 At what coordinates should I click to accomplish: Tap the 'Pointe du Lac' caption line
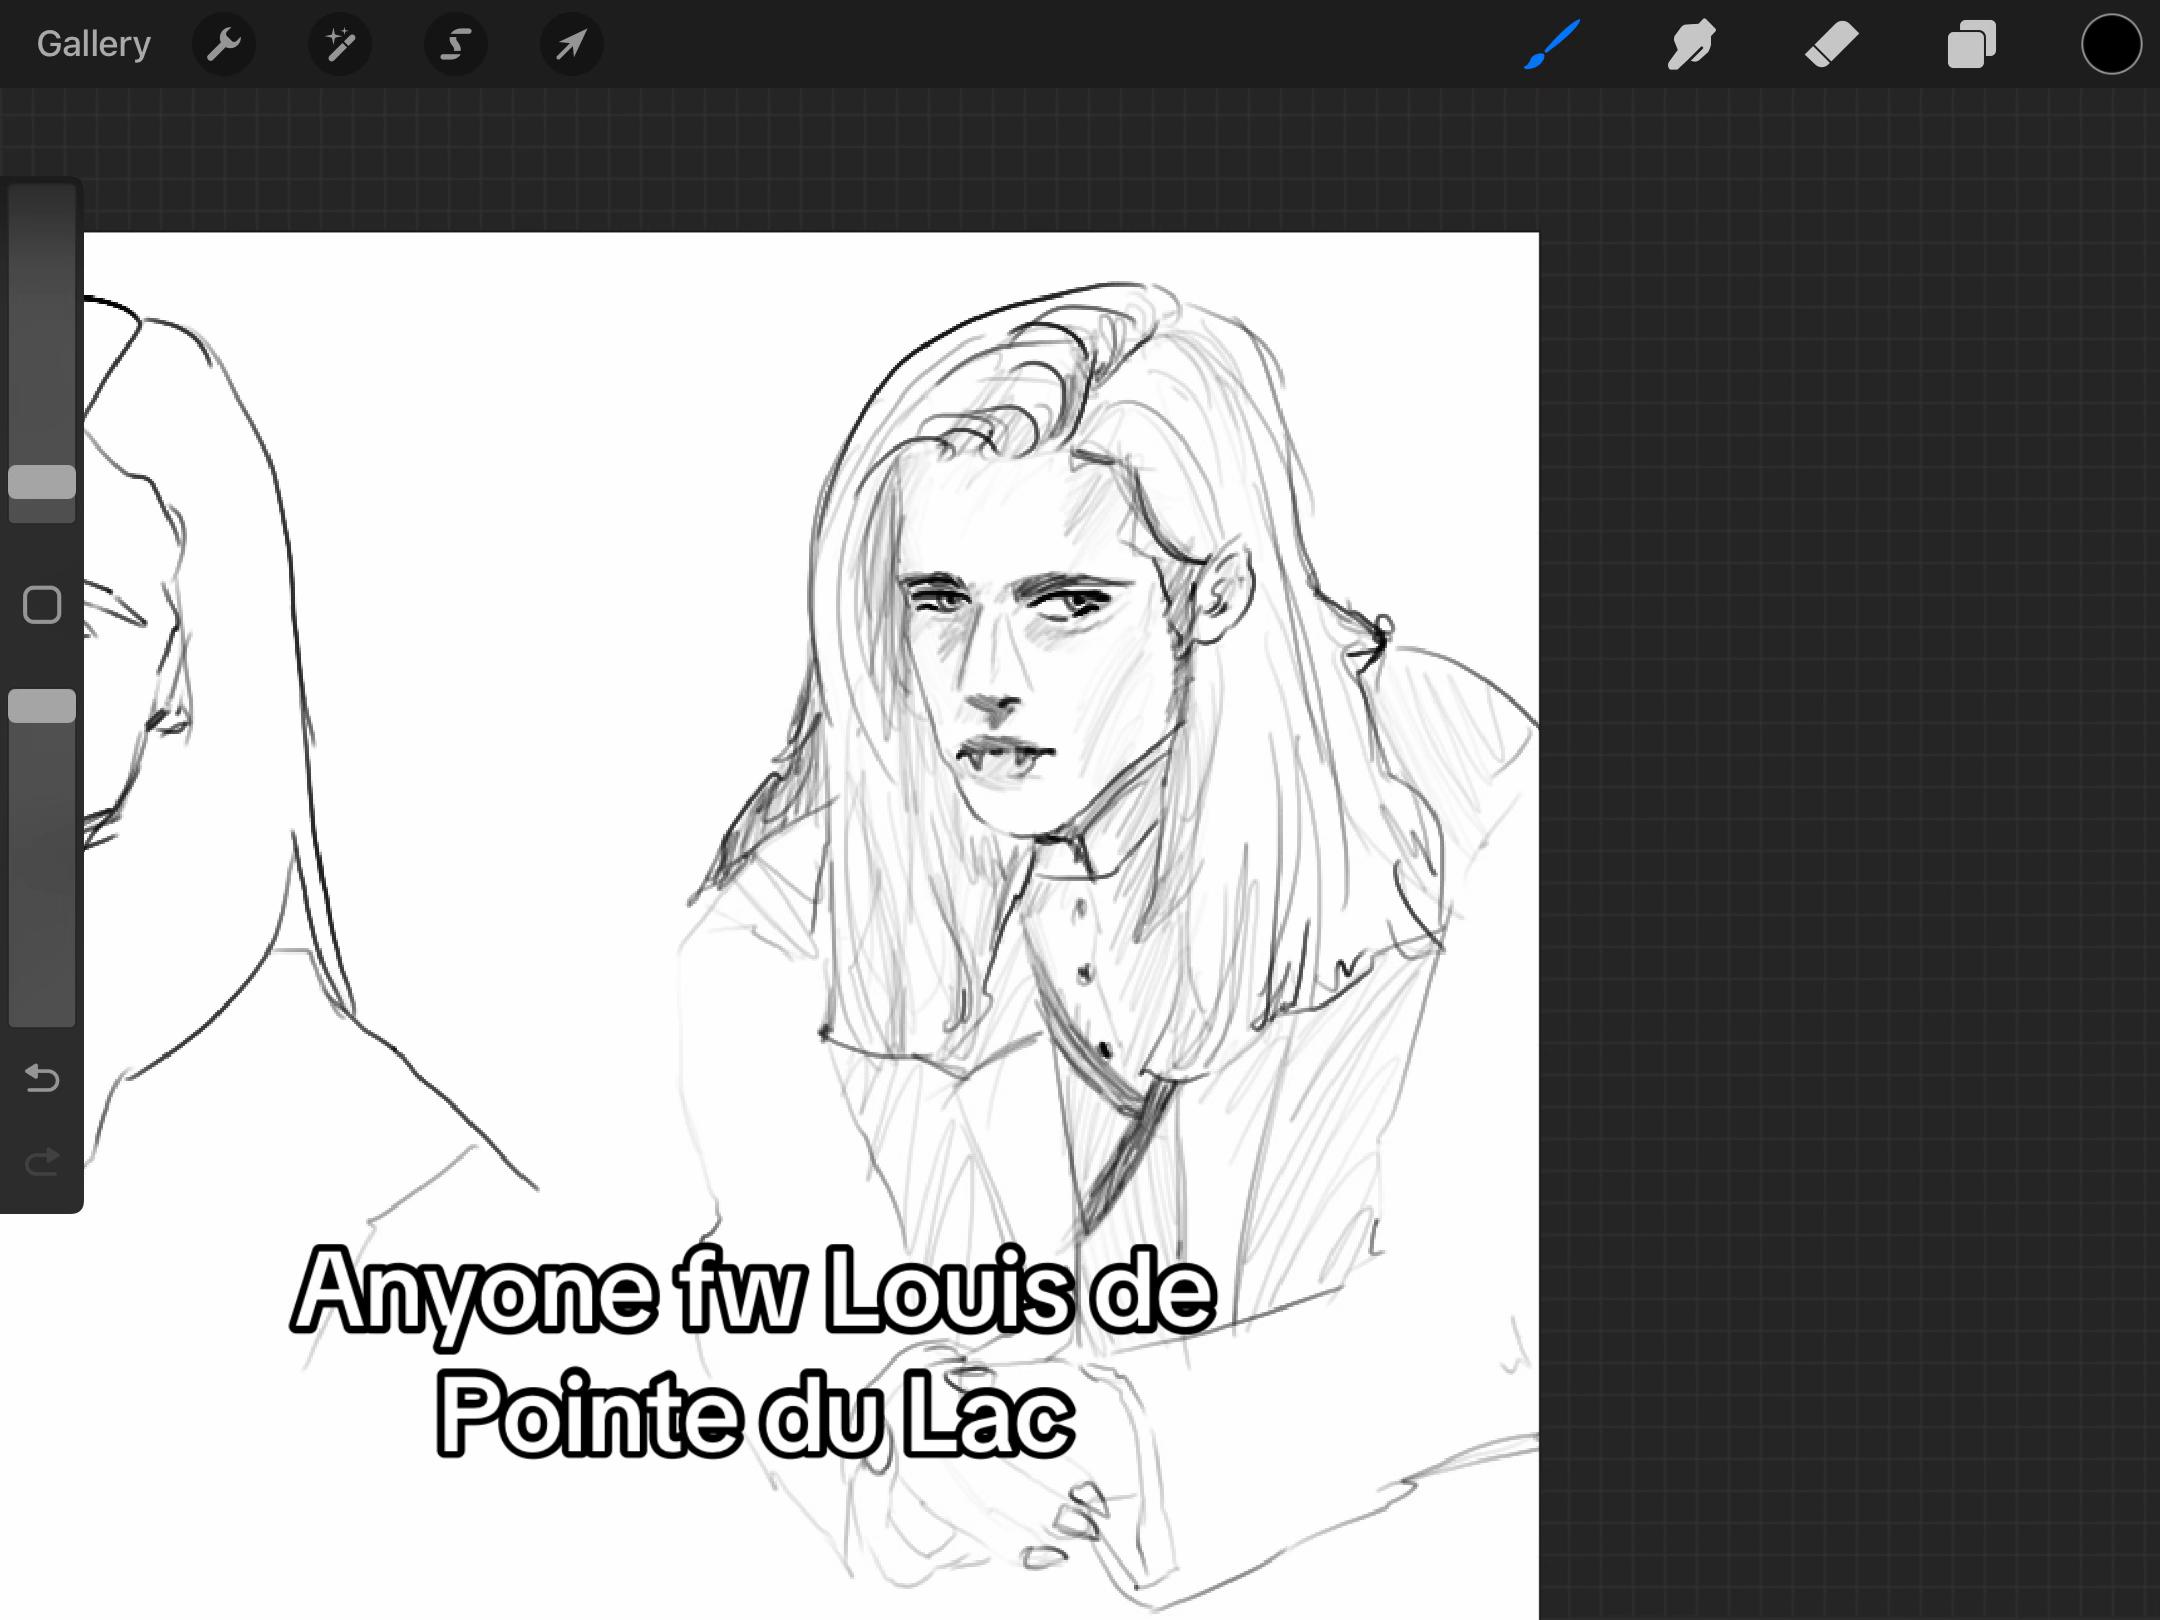click(755, 1416)
